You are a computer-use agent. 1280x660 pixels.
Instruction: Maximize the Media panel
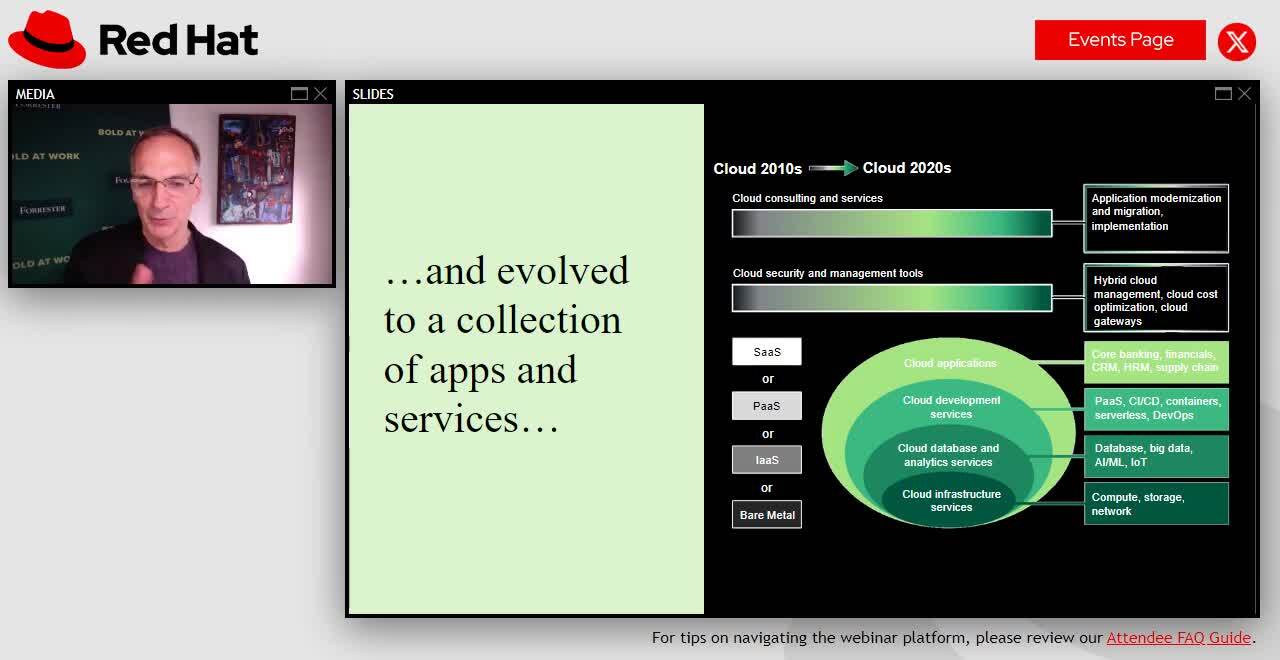tap(299, 93)
